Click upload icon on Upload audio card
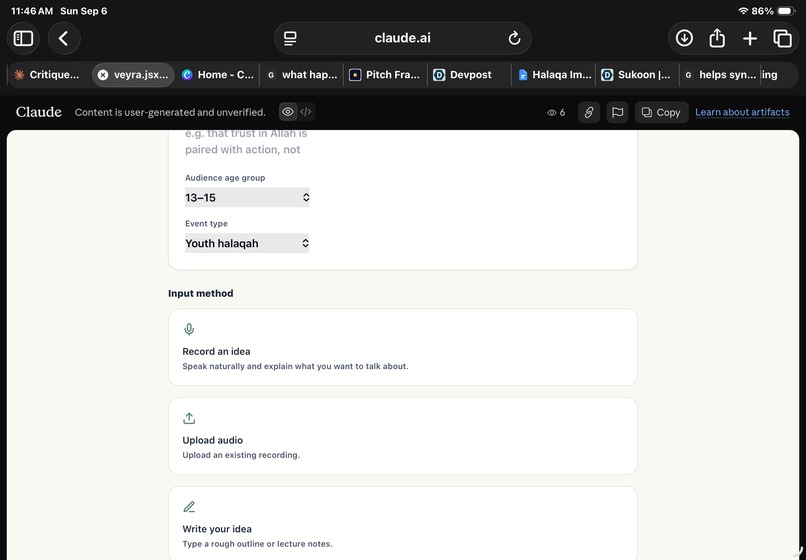 [189, 418]
